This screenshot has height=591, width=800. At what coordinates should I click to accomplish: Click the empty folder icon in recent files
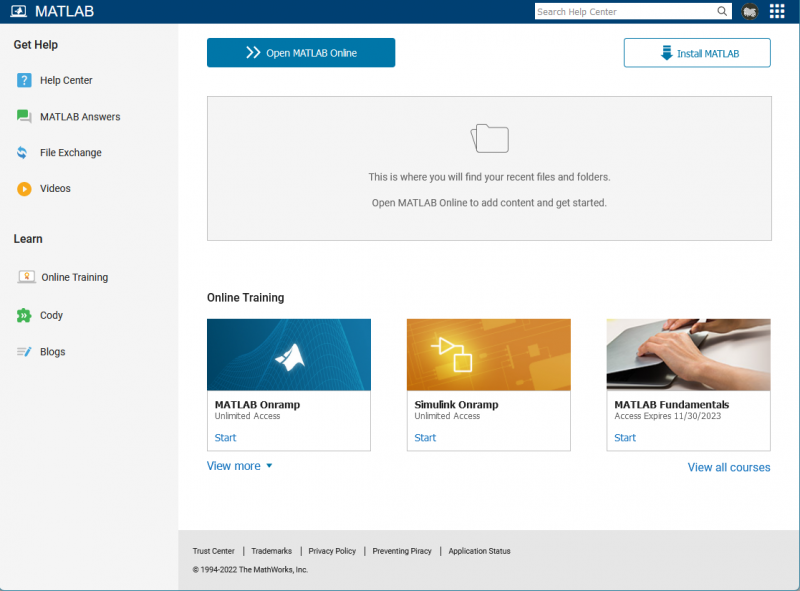(x=489, y=138)
